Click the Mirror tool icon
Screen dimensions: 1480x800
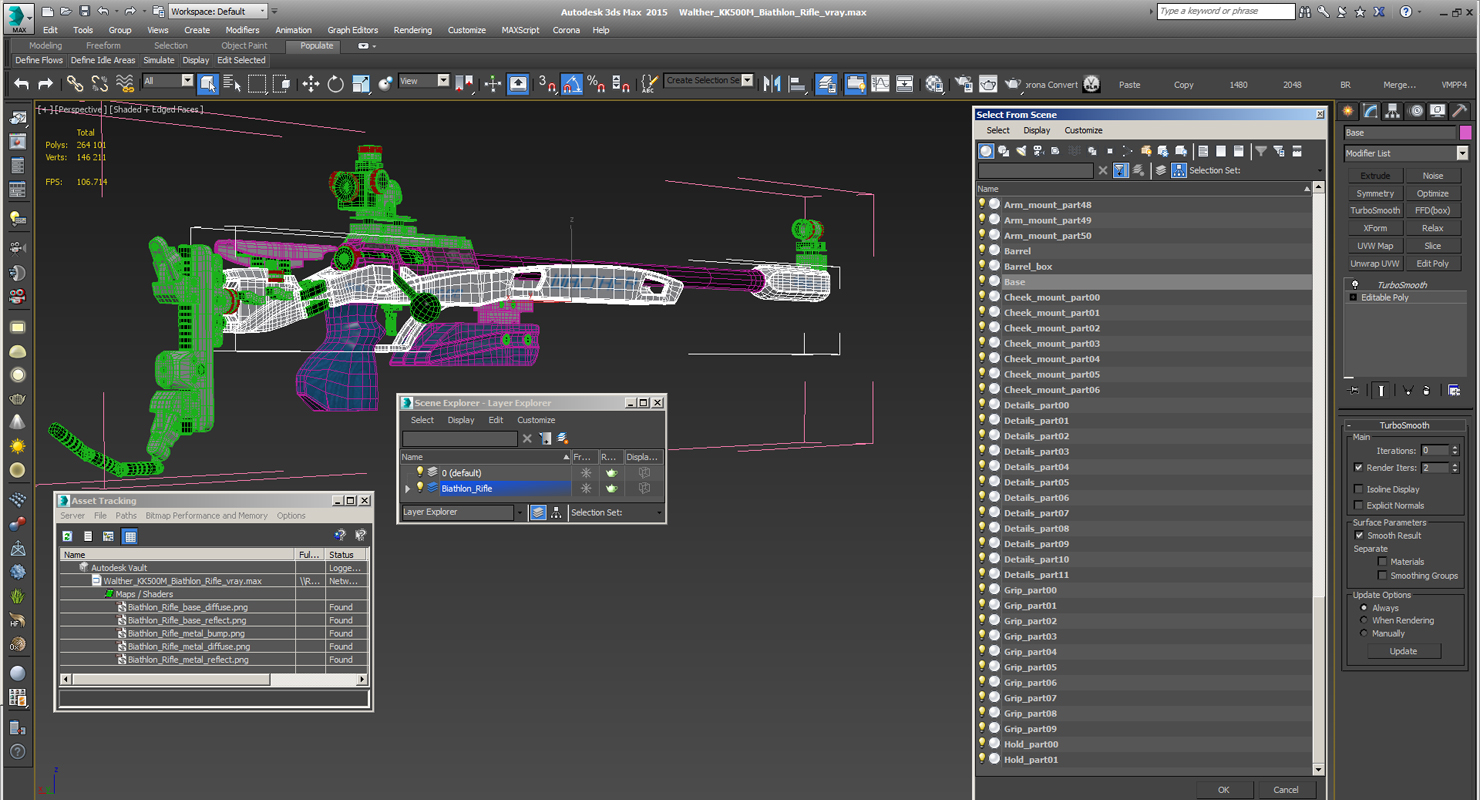(772, 84)
